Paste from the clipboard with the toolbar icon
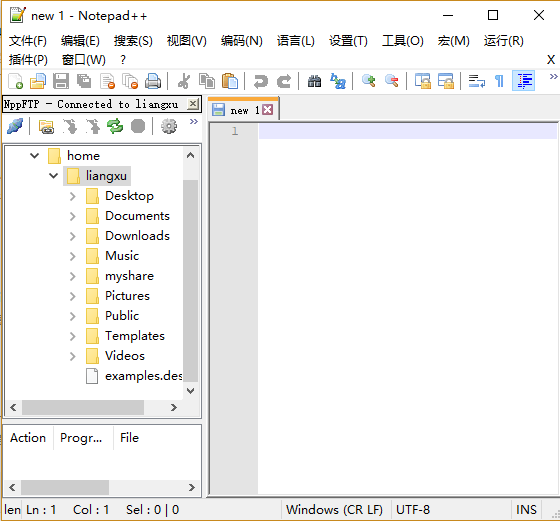 coord(230,81)
